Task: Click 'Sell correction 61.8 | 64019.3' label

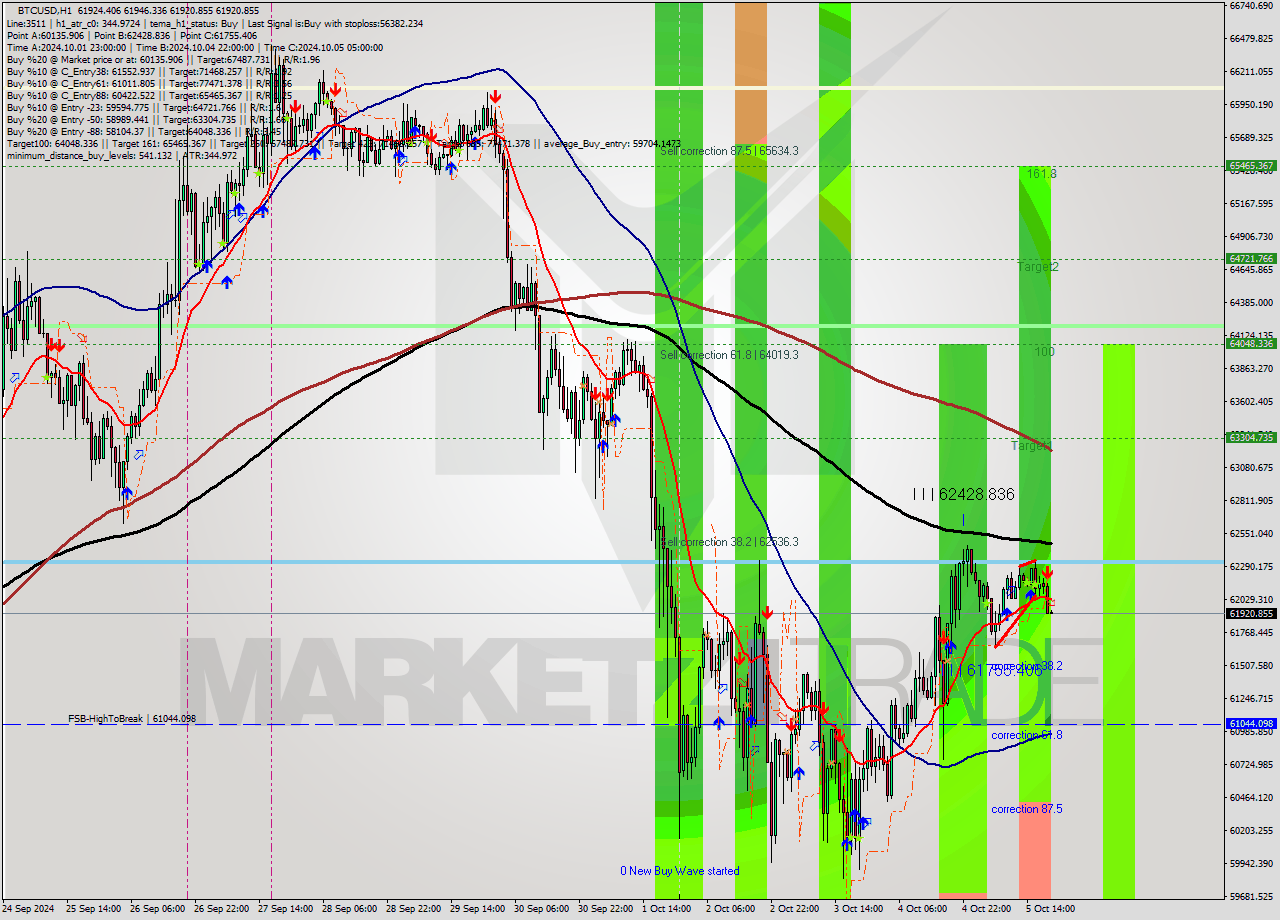Action: 729,355
